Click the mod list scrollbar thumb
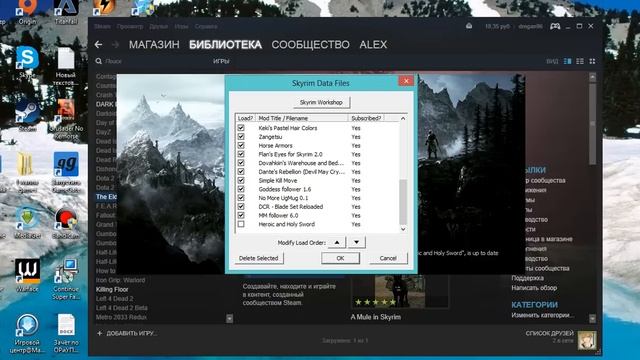640x360 pixels. click(x=403, y=202)
